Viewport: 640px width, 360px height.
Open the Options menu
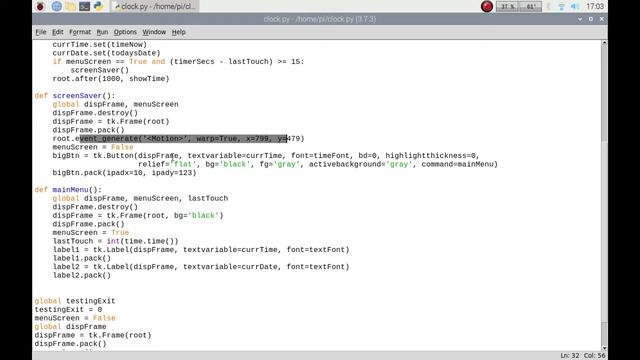click(125, 32)
